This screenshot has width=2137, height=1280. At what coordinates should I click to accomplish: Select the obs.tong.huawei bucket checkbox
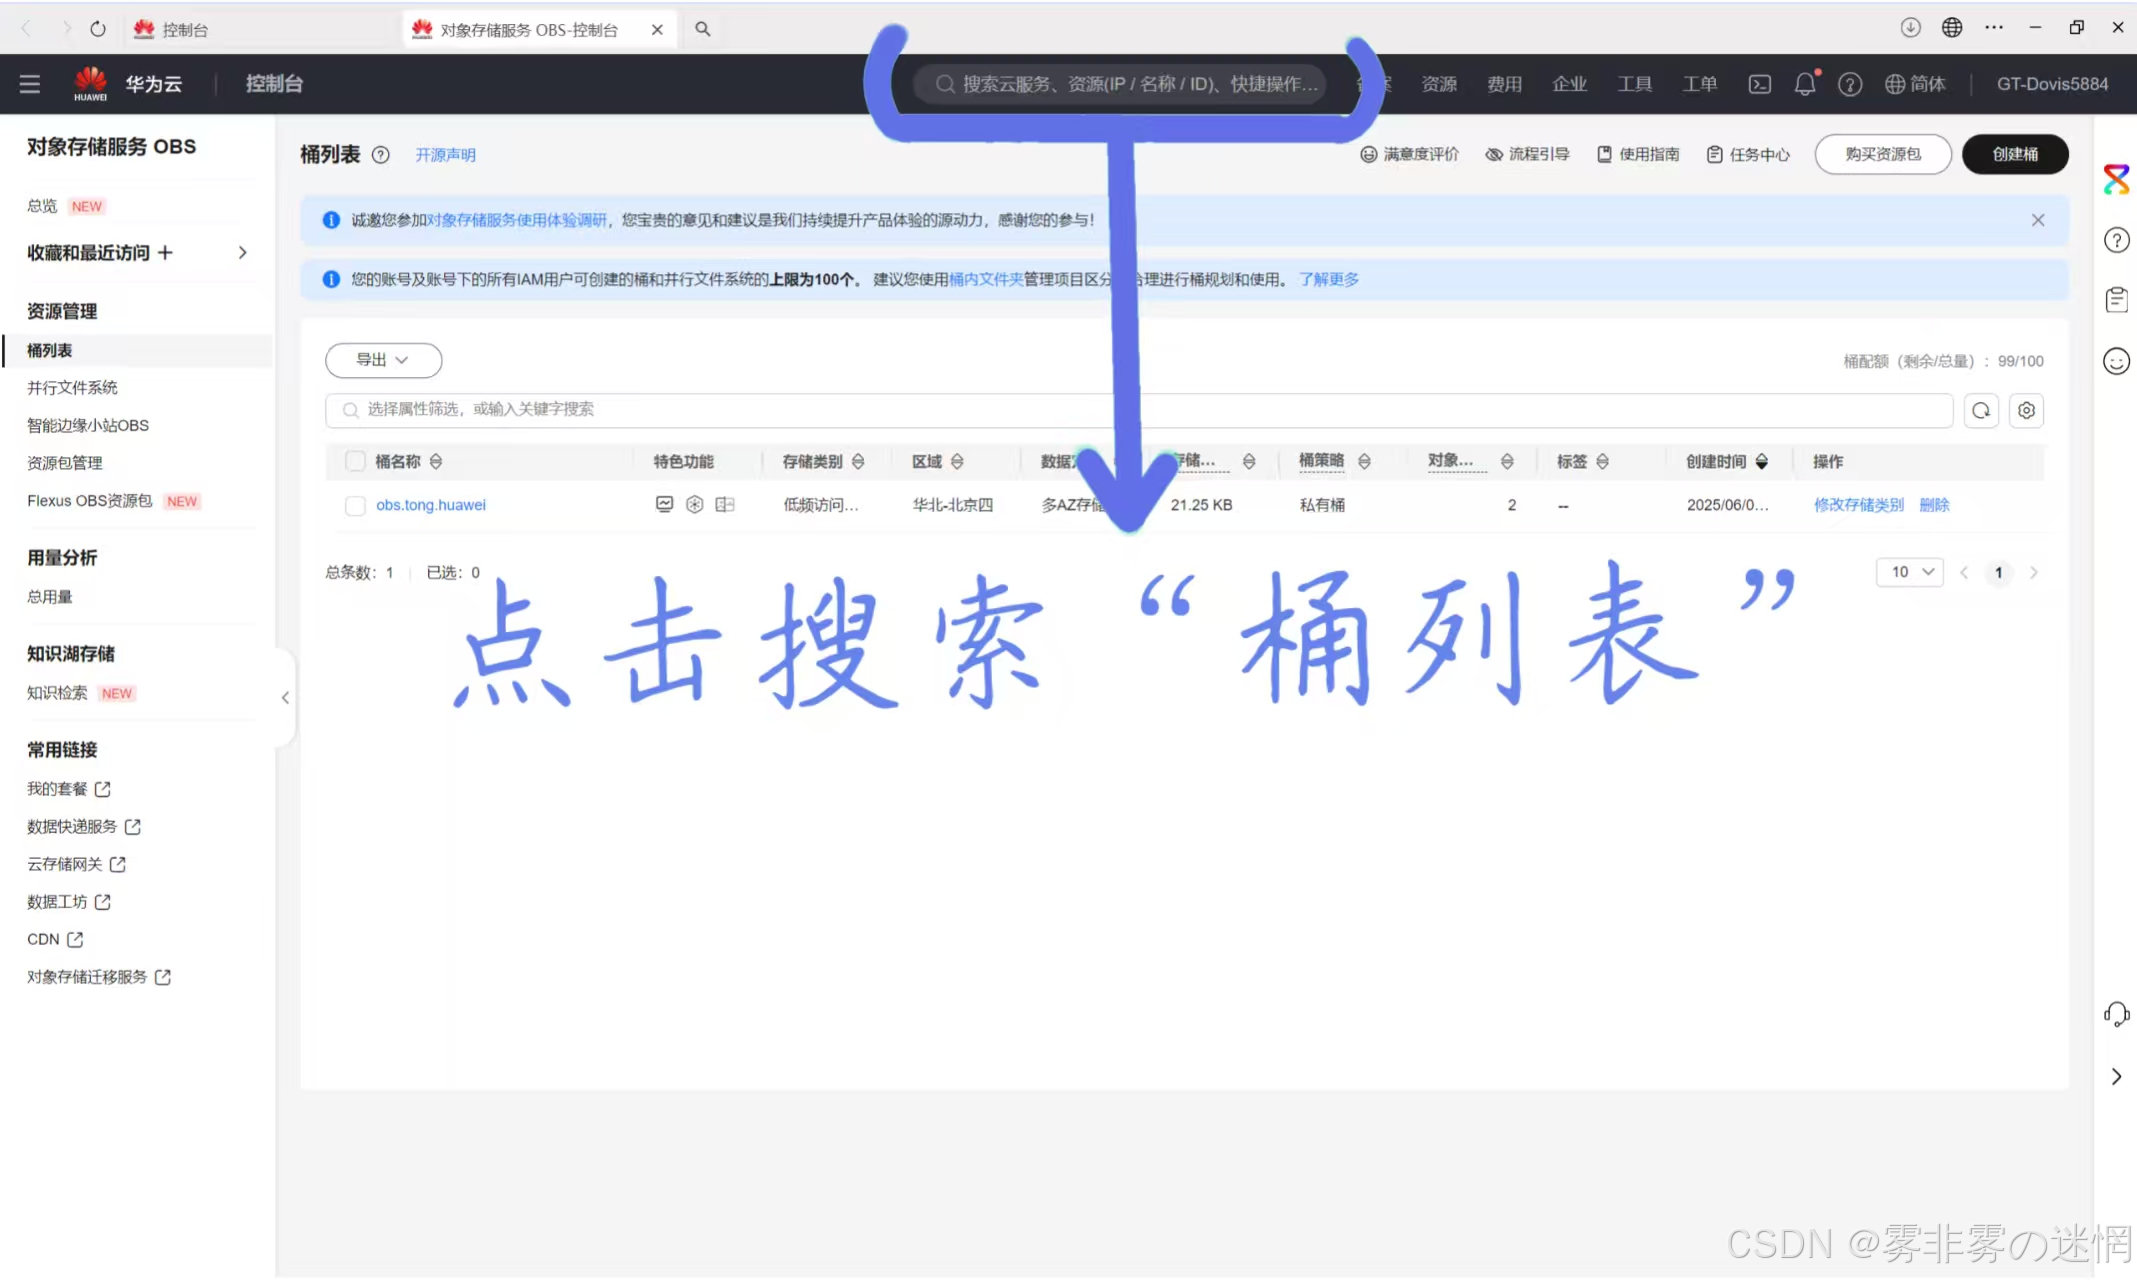click(x=355, y=506)
